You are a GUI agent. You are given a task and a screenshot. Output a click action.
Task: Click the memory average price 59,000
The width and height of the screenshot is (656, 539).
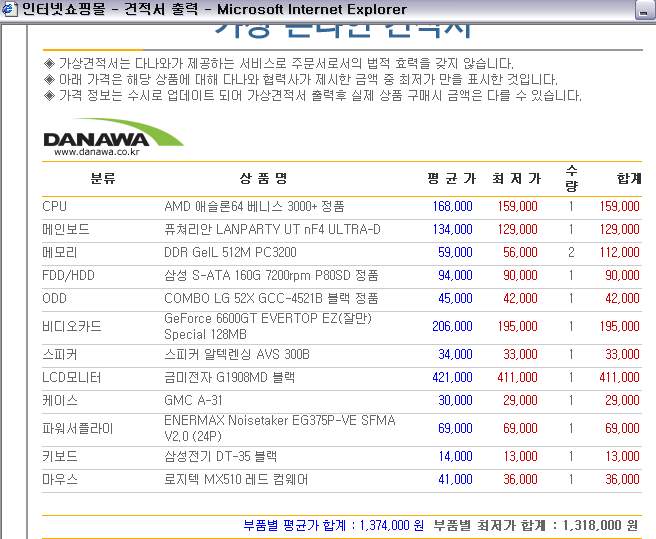pos(455,252)
